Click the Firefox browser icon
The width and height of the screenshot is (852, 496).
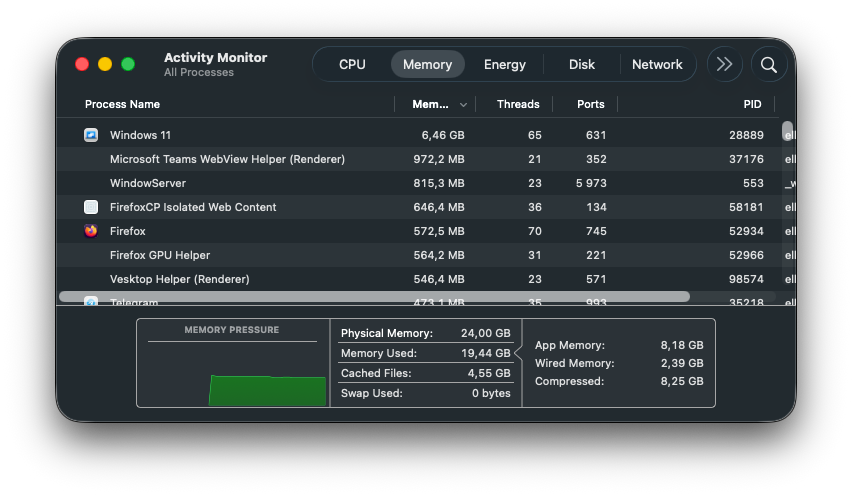coord(91,231)
